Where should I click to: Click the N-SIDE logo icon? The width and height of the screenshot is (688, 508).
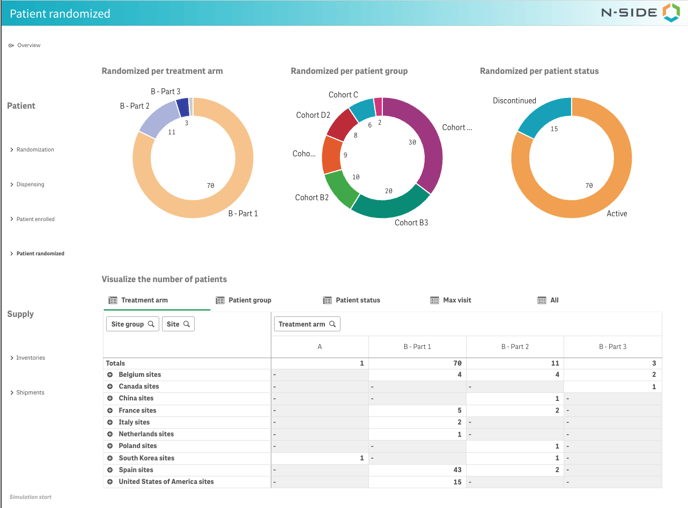tap(670, 13)
